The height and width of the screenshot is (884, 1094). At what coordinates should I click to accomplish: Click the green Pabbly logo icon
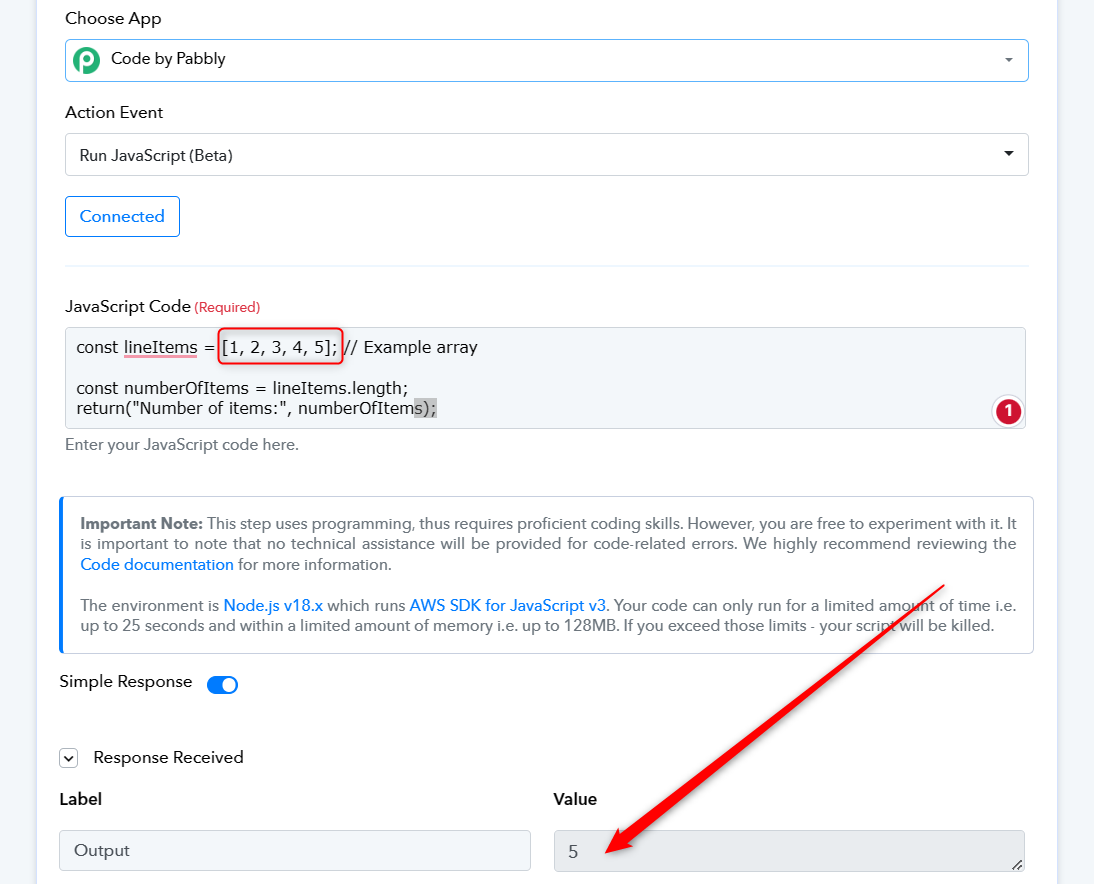[x=87, y=60]
